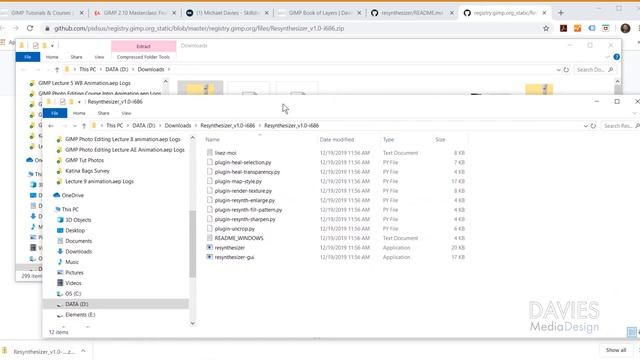Click Show all downloads button
Screen dimensions: 640x360
[x=616, y=350]
